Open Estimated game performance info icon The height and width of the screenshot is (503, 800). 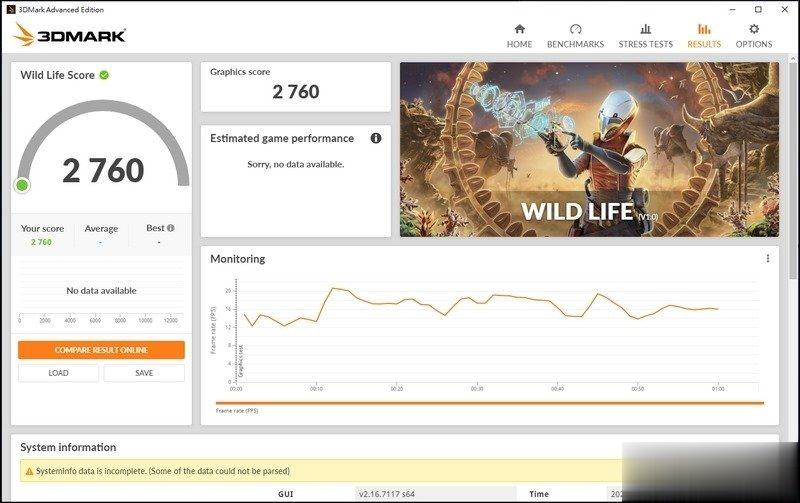376,138
